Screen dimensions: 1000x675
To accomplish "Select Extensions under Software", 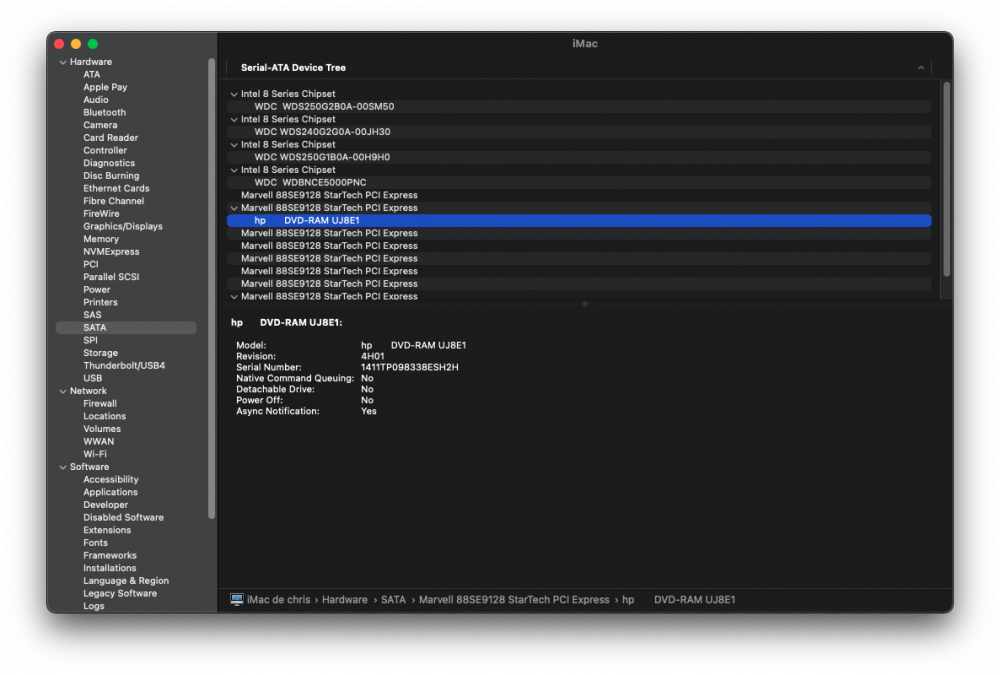I will tap(107, 531).
